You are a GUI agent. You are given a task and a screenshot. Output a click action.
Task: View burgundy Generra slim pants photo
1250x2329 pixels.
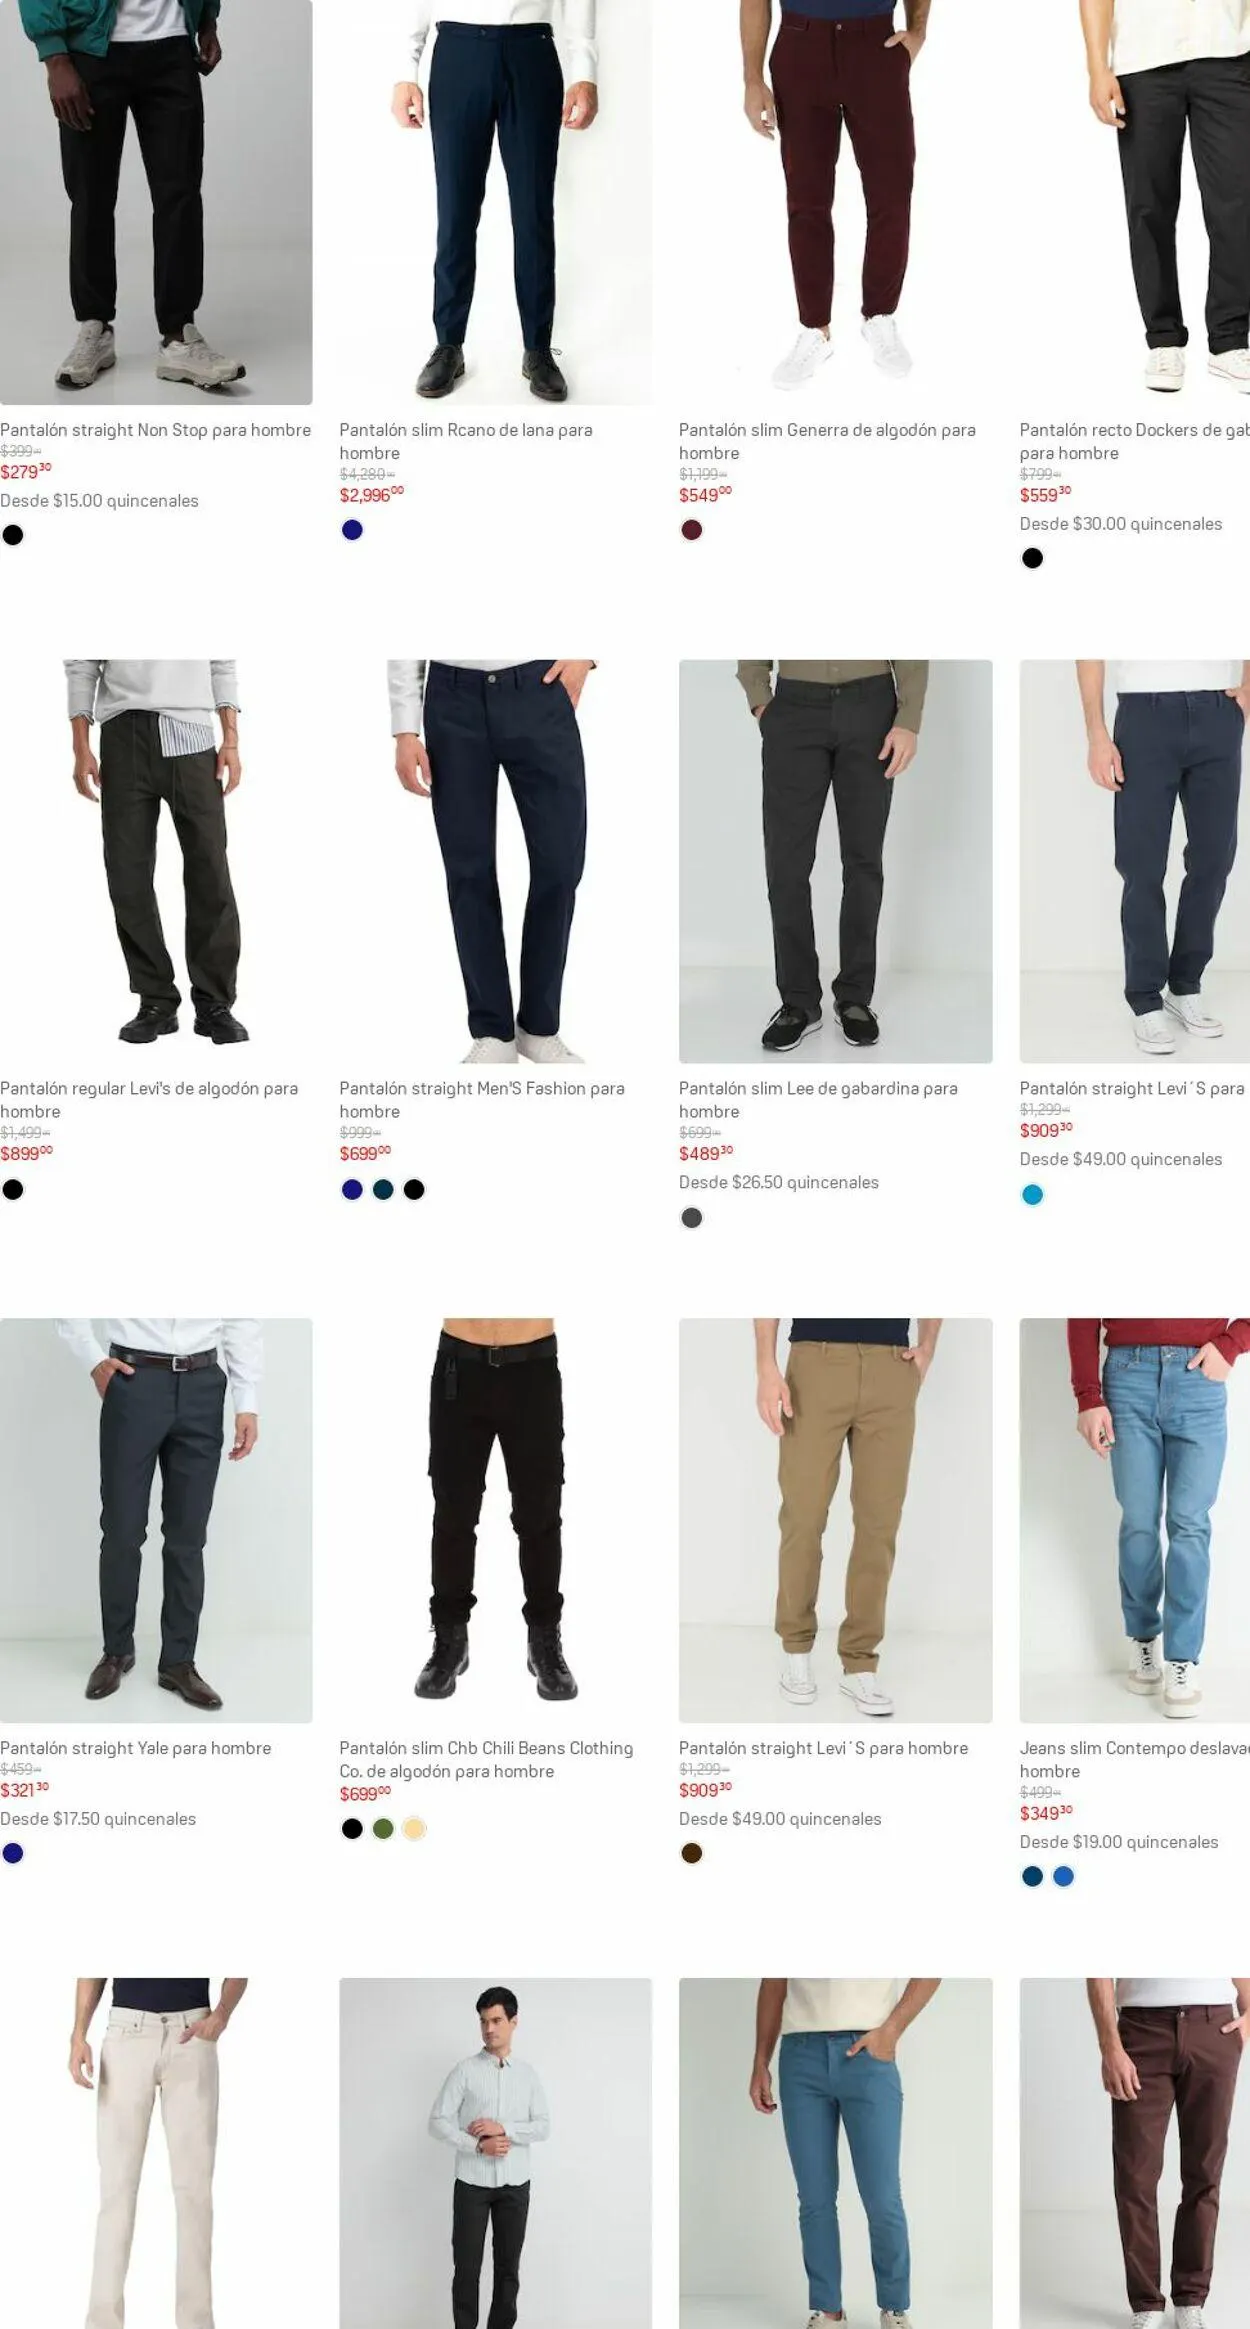pos(836,202)
